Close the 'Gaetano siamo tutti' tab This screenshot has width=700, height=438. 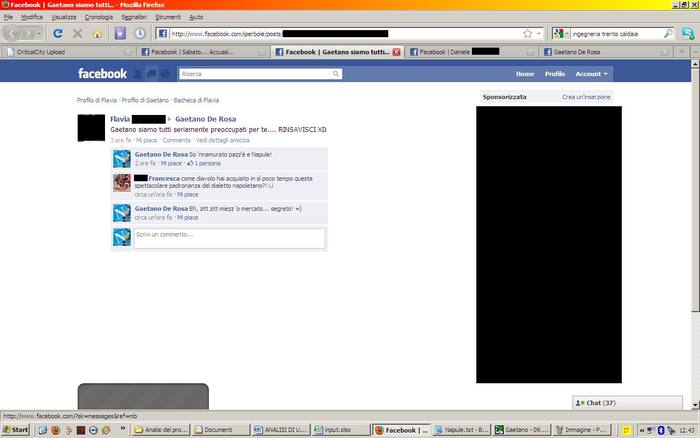[396, 52]
